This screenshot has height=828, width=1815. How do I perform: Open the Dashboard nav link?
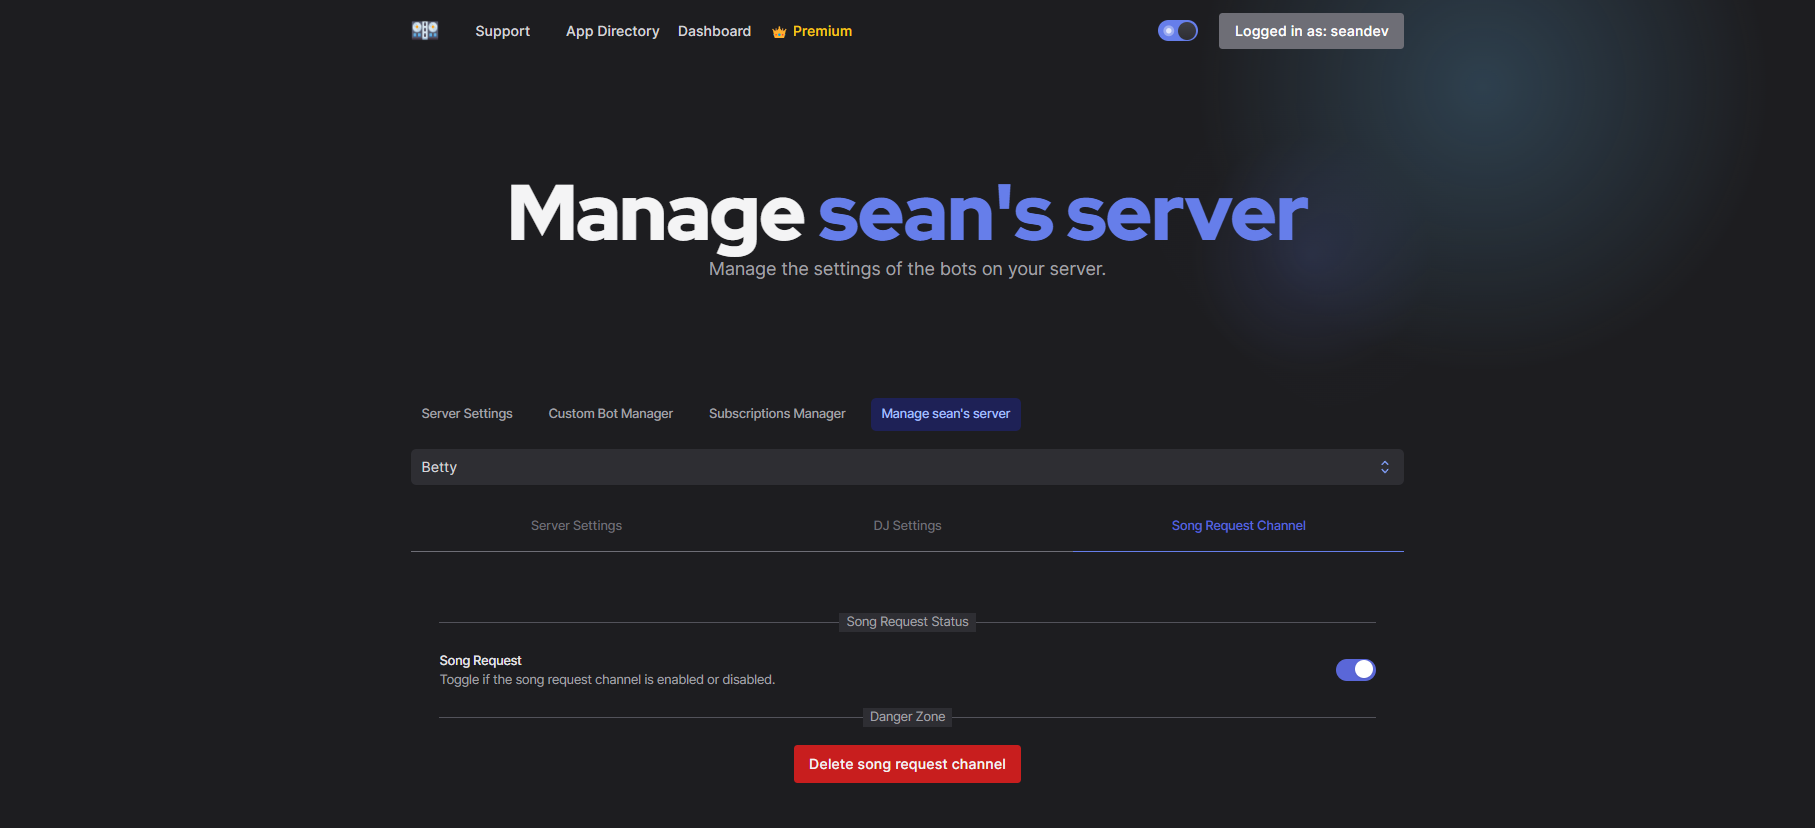pos(714,31)
